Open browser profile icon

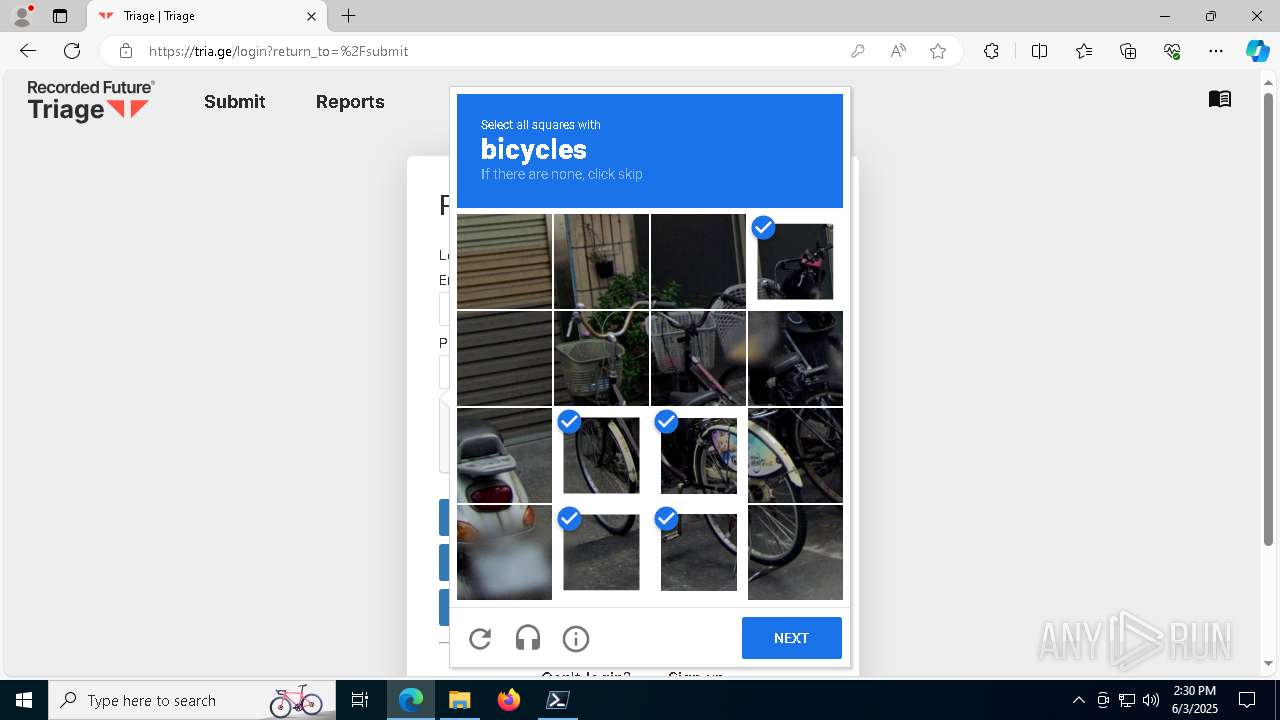pos(21,16)
